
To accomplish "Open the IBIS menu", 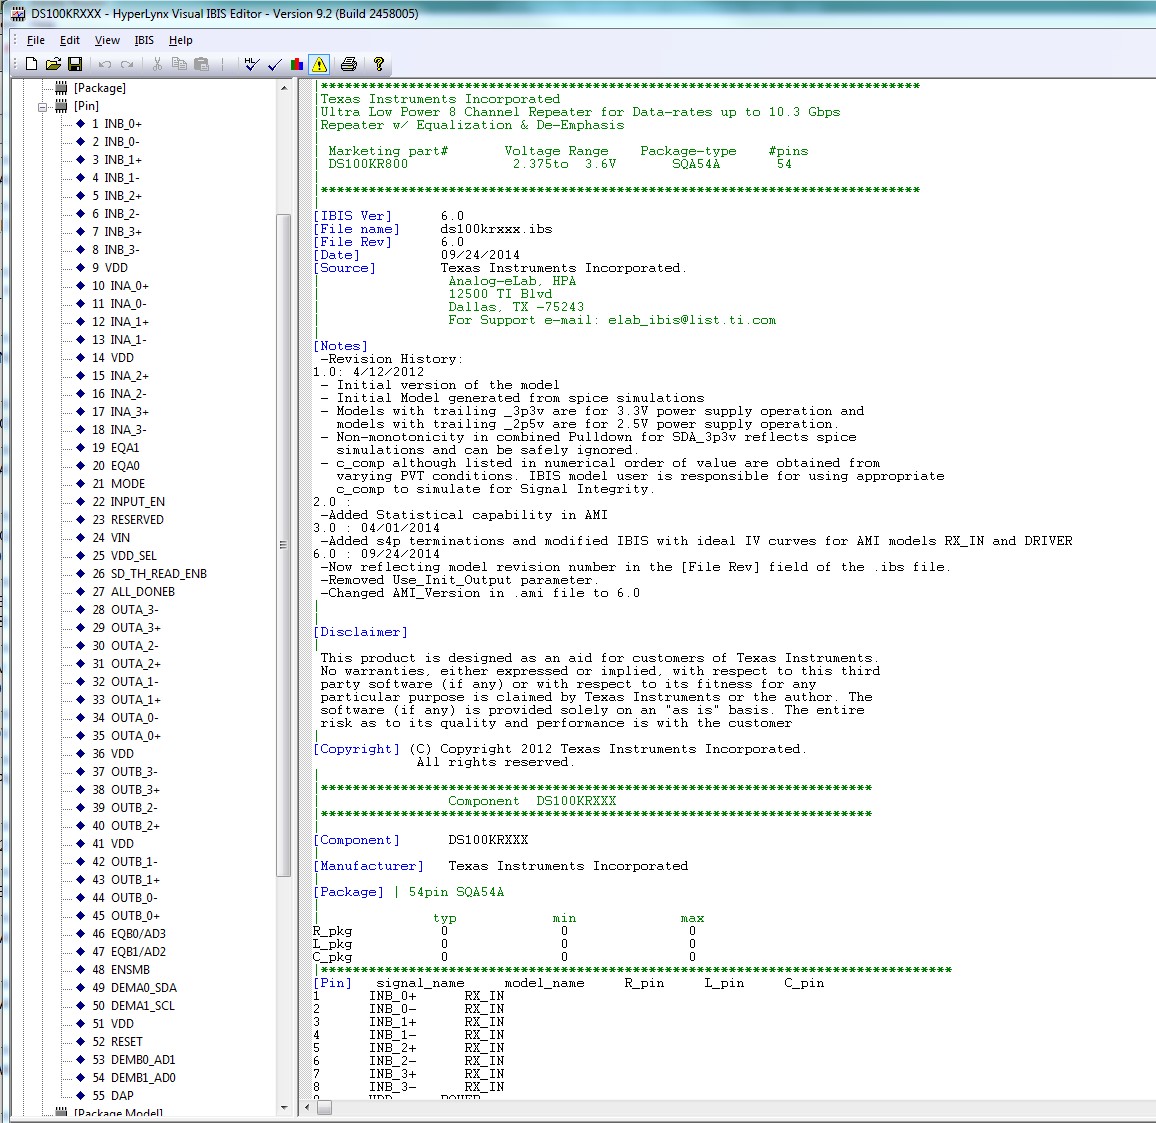I will click(144, 41).
